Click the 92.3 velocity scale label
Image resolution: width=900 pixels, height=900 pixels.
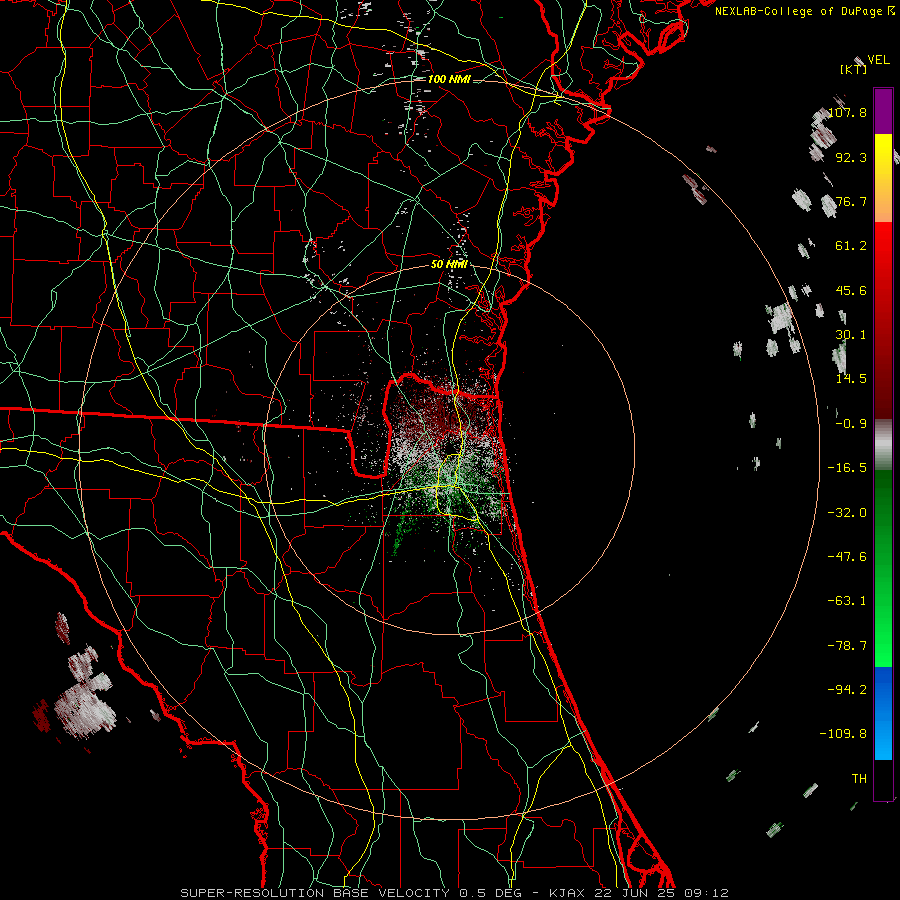[x=851, y=157]
